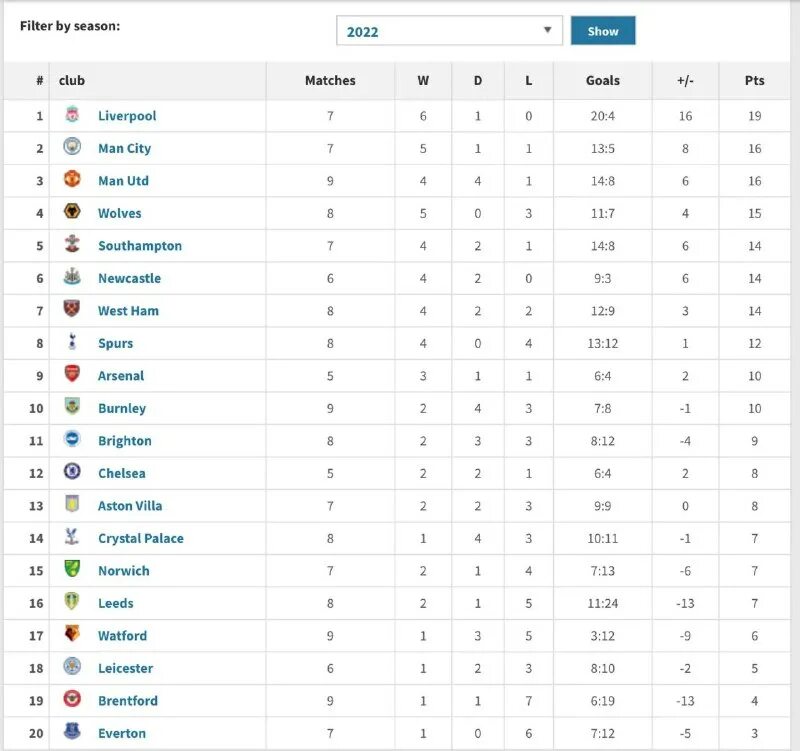Click the Arsenal club crest icon
800x751 pixels.
pyautogui.click(x=72, y=375)
